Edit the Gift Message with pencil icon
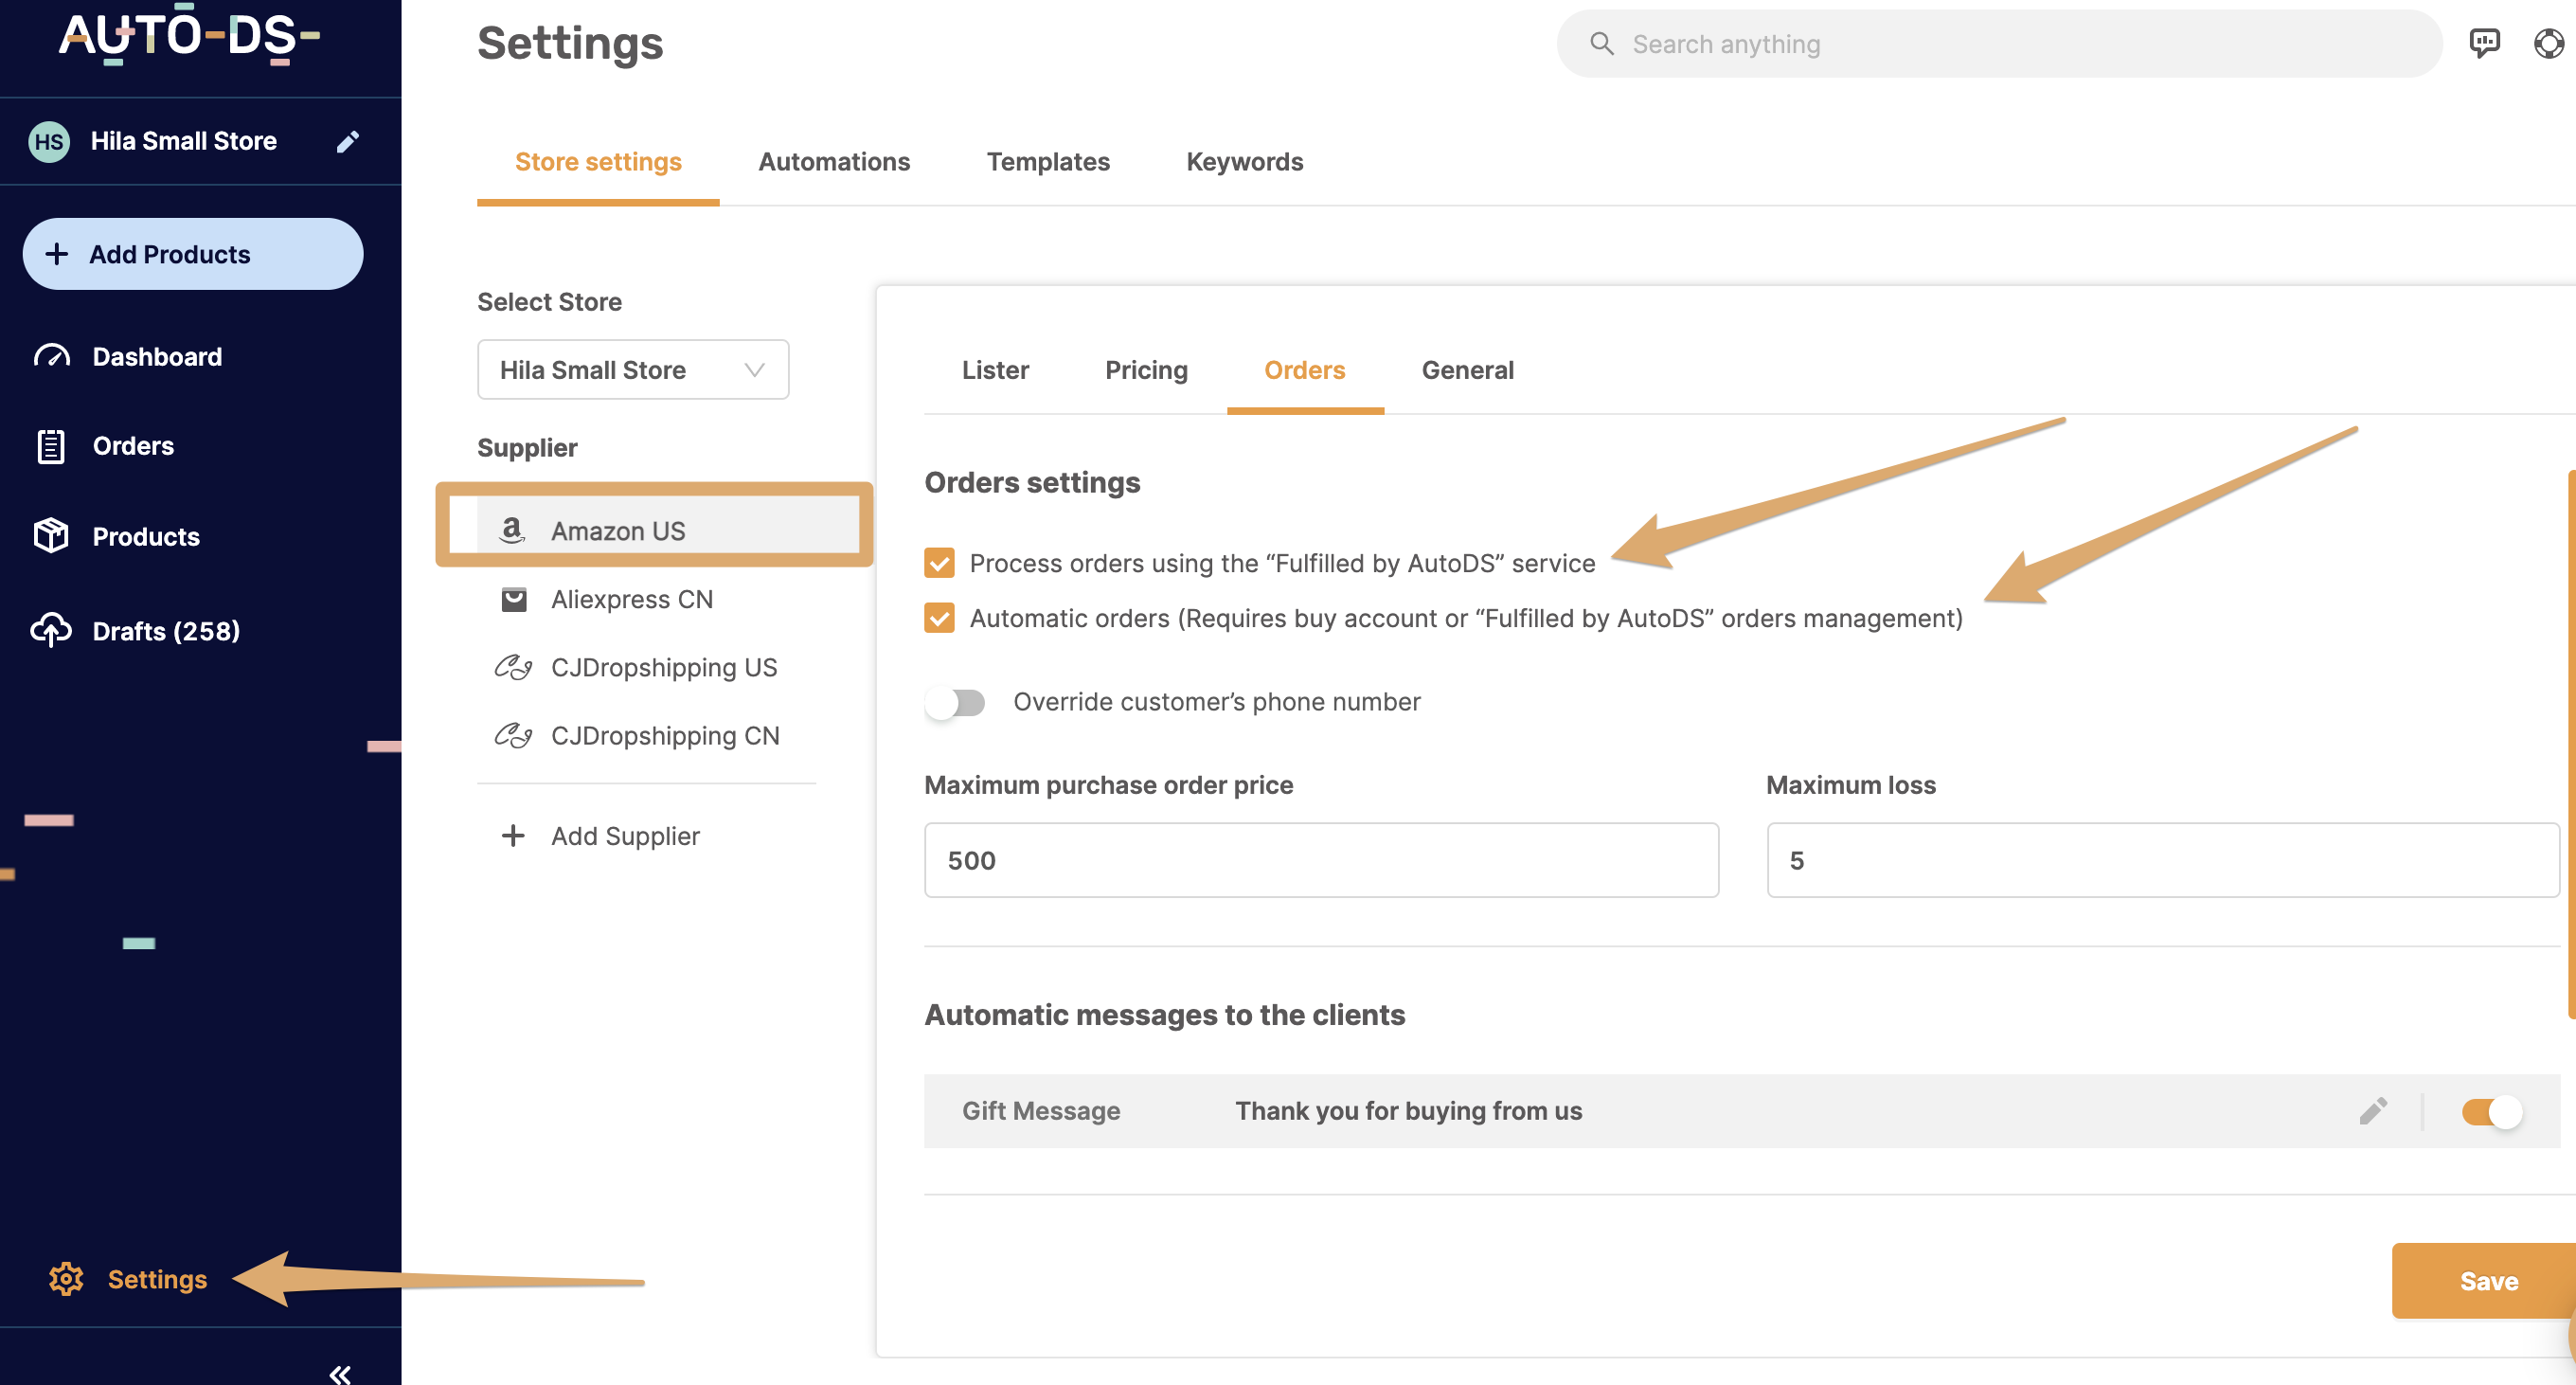This screenshot has height=1385, width=2576. click(x=2373, y=1111)
